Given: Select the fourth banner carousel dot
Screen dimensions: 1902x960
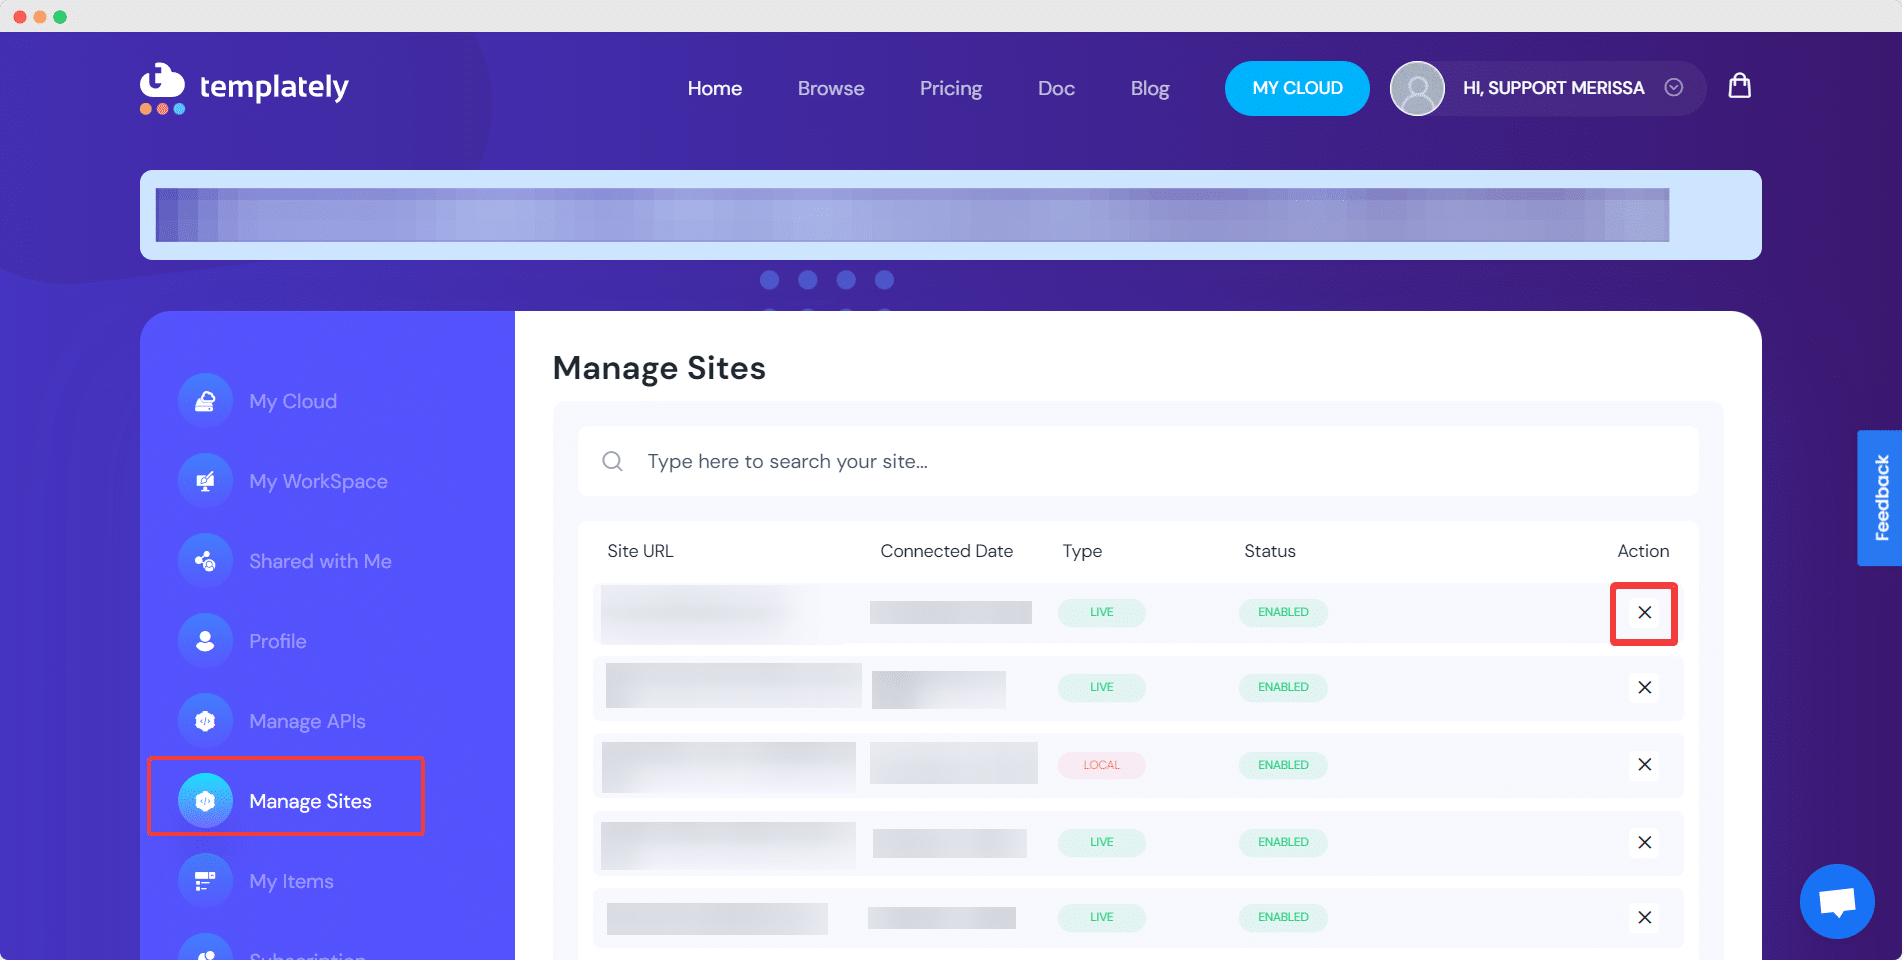Looking at the screenshot, I should point(884,280).
